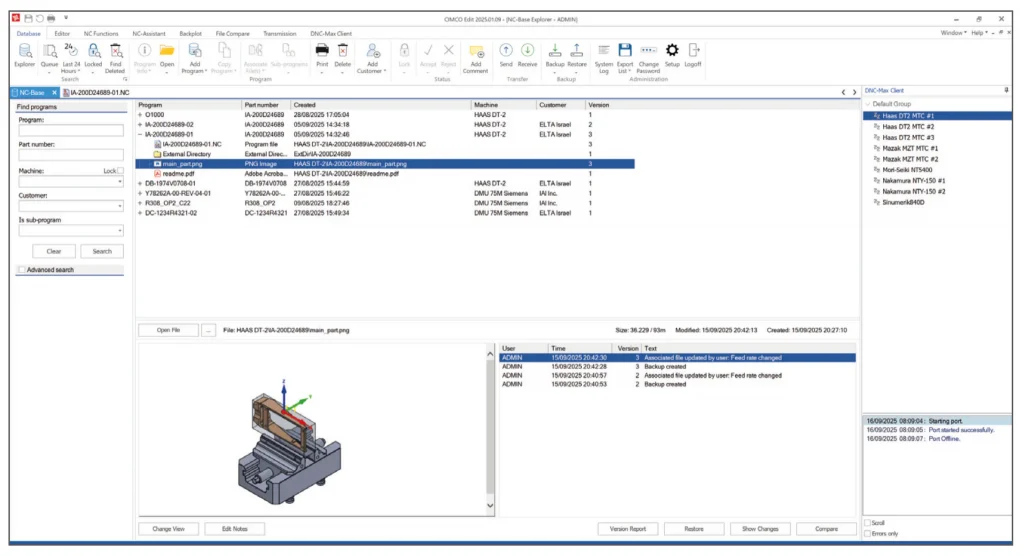Click the Find Deleted icon
The width and height of the screenshot is (1024, 556).
point(116,51)
